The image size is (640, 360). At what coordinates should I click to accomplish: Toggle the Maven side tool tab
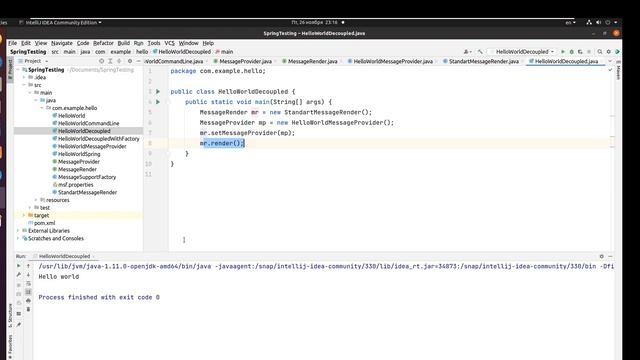point(618,69)
